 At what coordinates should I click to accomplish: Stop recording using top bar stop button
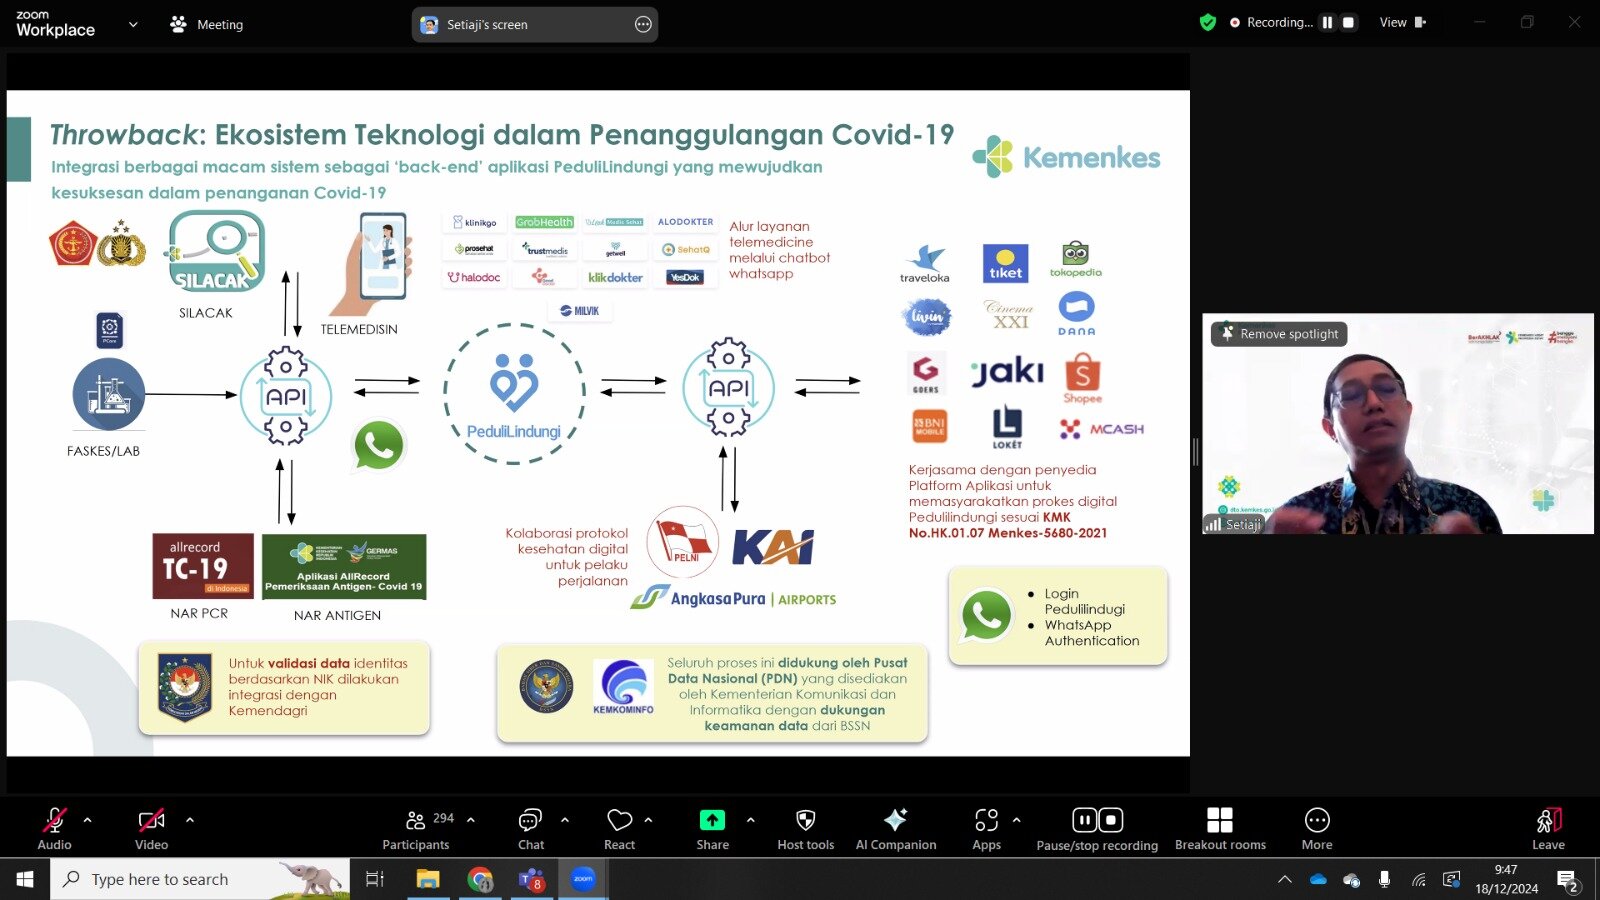point(1348,22)
